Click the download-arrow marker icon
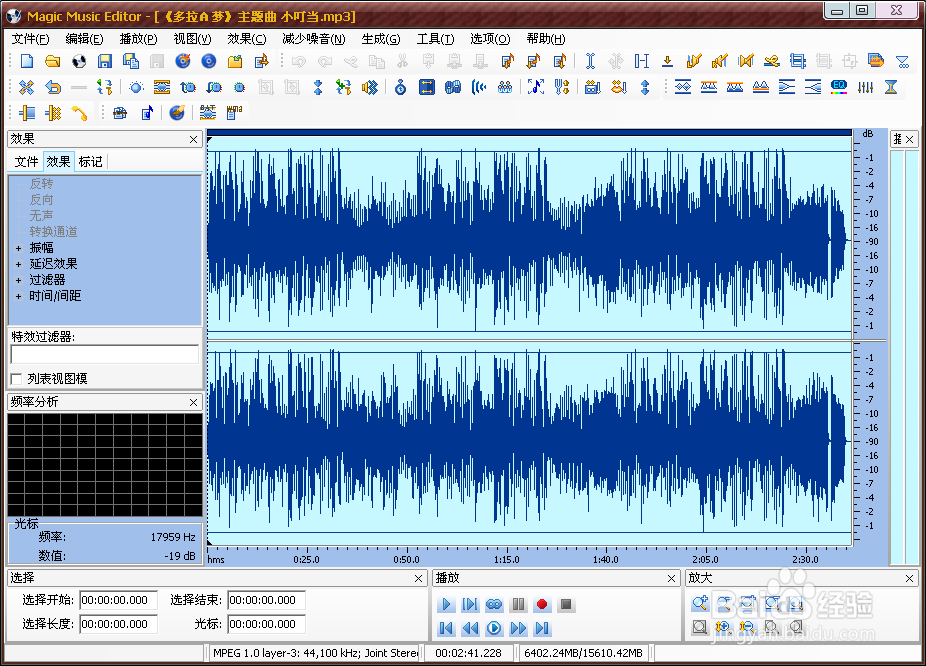 (667, 61)
